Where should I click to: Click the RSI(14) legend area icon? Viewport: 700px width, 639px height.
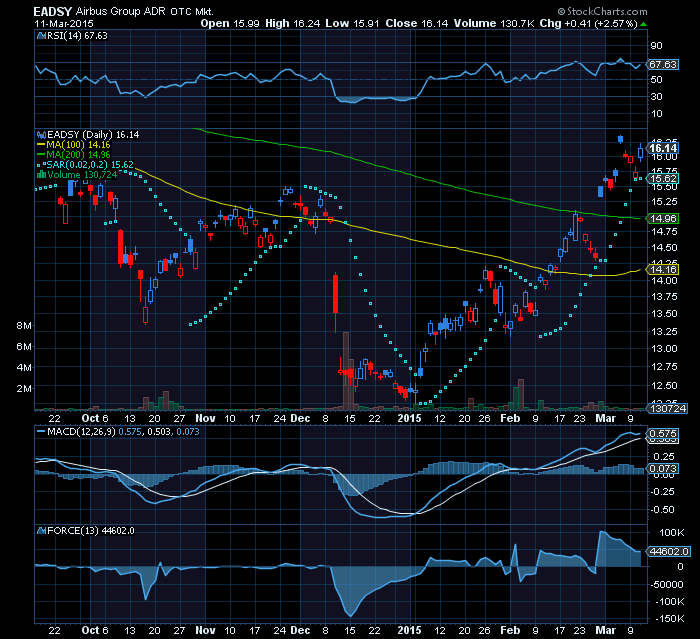42,36
